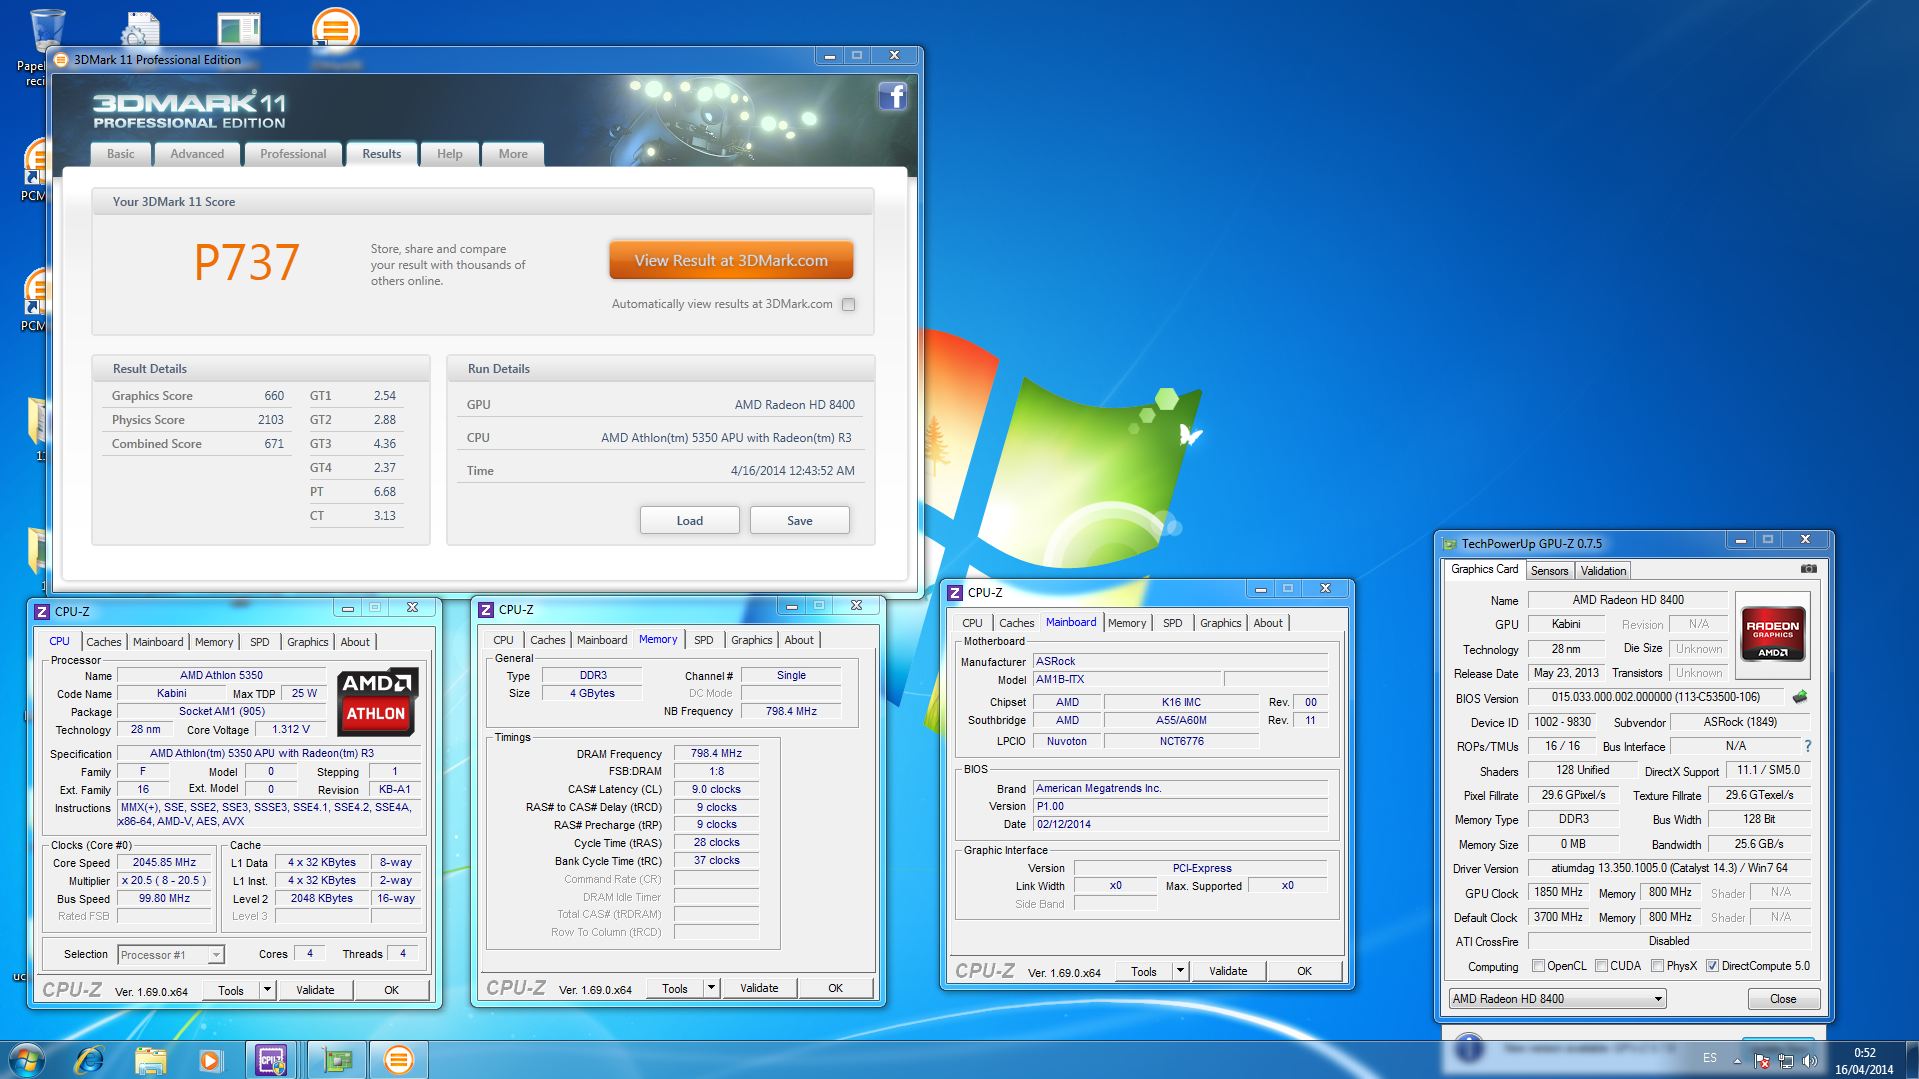Switch to the Advanced tab in 3DMark 11
Image resolution: width=1919 pixels, height=1079 pixels.
coord(197,154)
